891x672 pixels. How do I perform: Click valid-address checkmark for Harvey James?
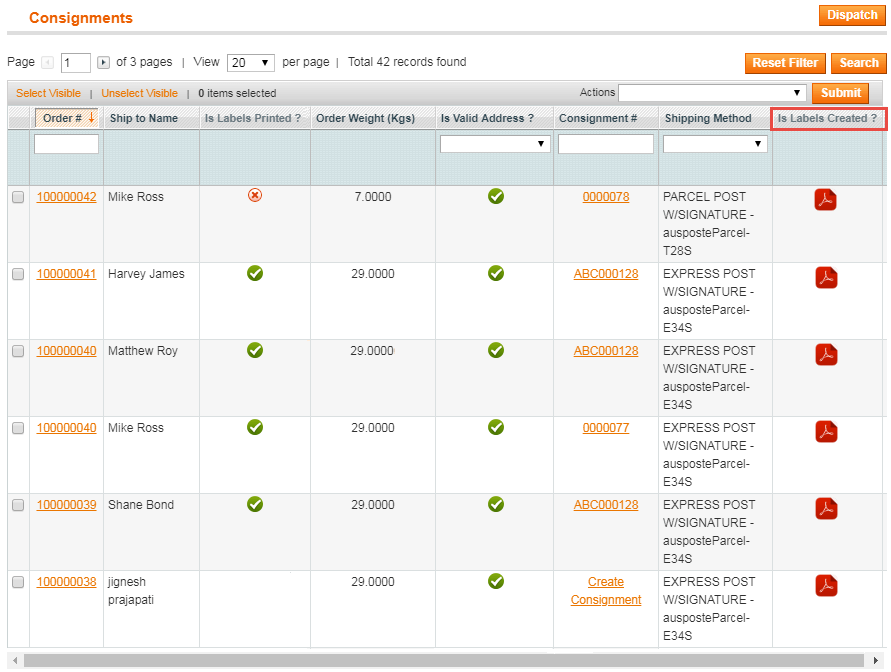click(x=496, y=273)
